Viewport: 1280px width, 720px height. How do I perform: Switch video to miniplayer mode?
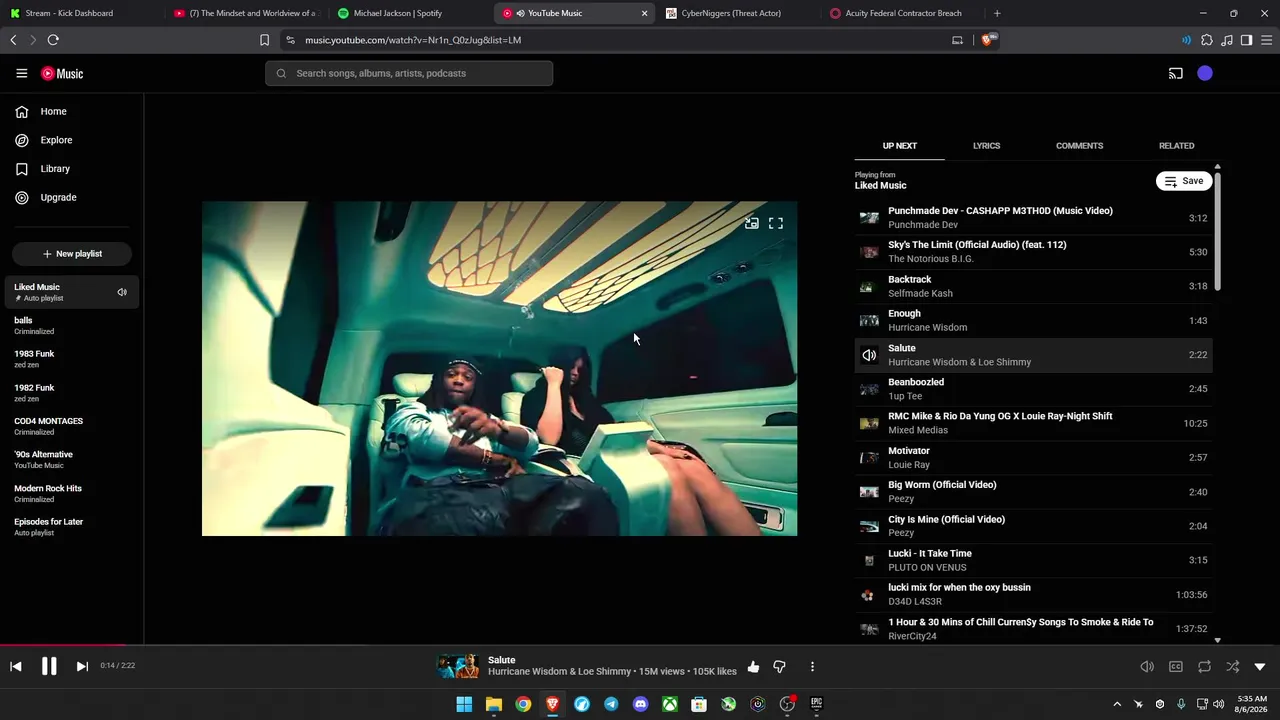[x=751, y=223]
